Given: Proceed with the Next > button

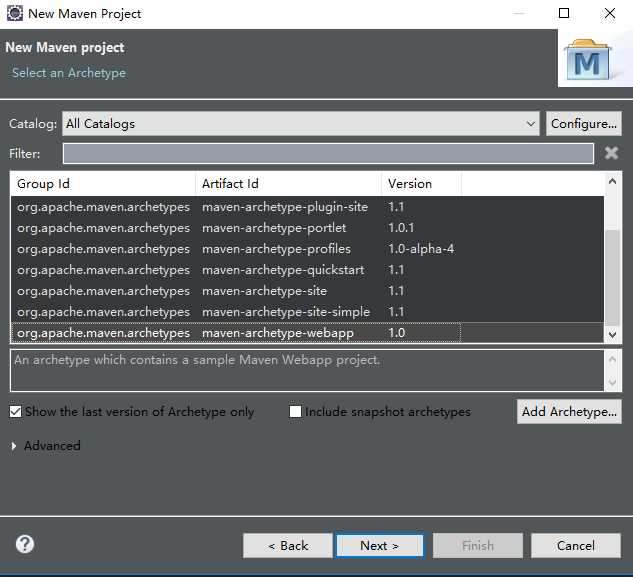Looking at the screenshot, I should (380, 546).
